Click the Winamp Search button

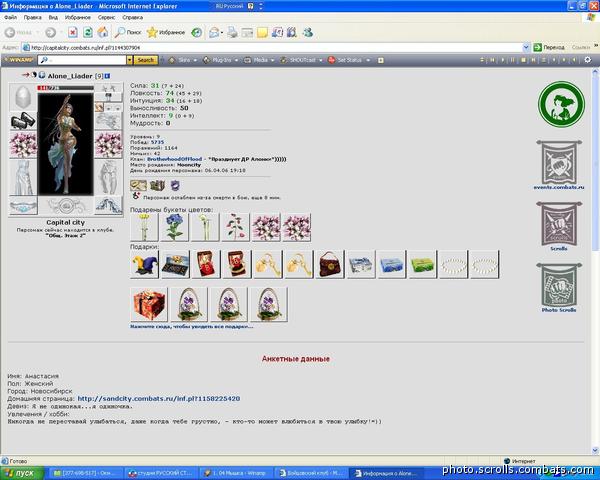pos(145,60)
